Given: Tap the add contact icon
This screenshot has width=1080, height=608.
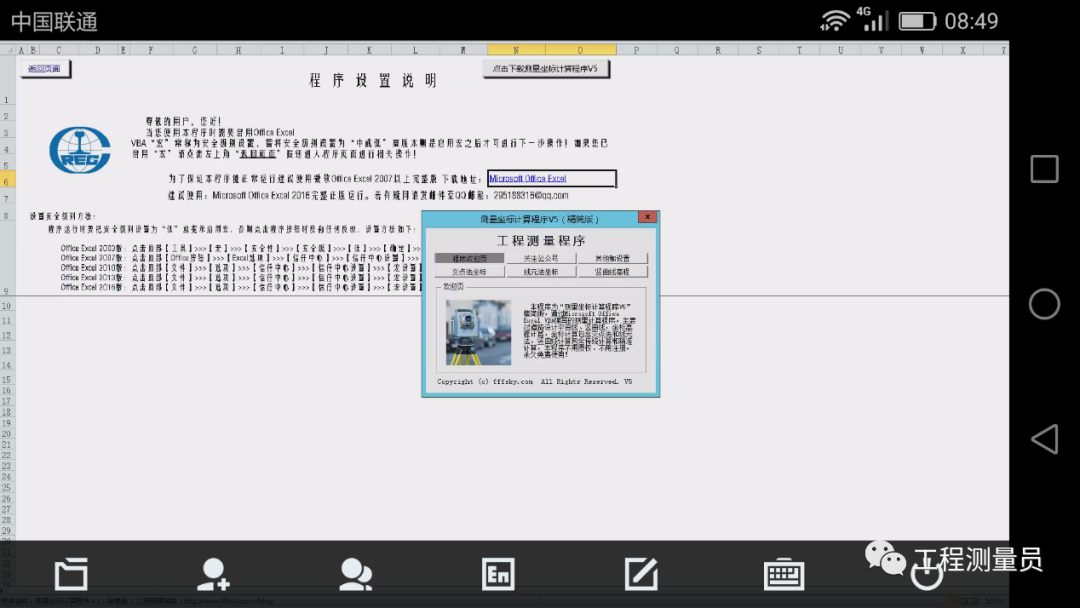Looking at the screenshot, I should click(214, 574).
